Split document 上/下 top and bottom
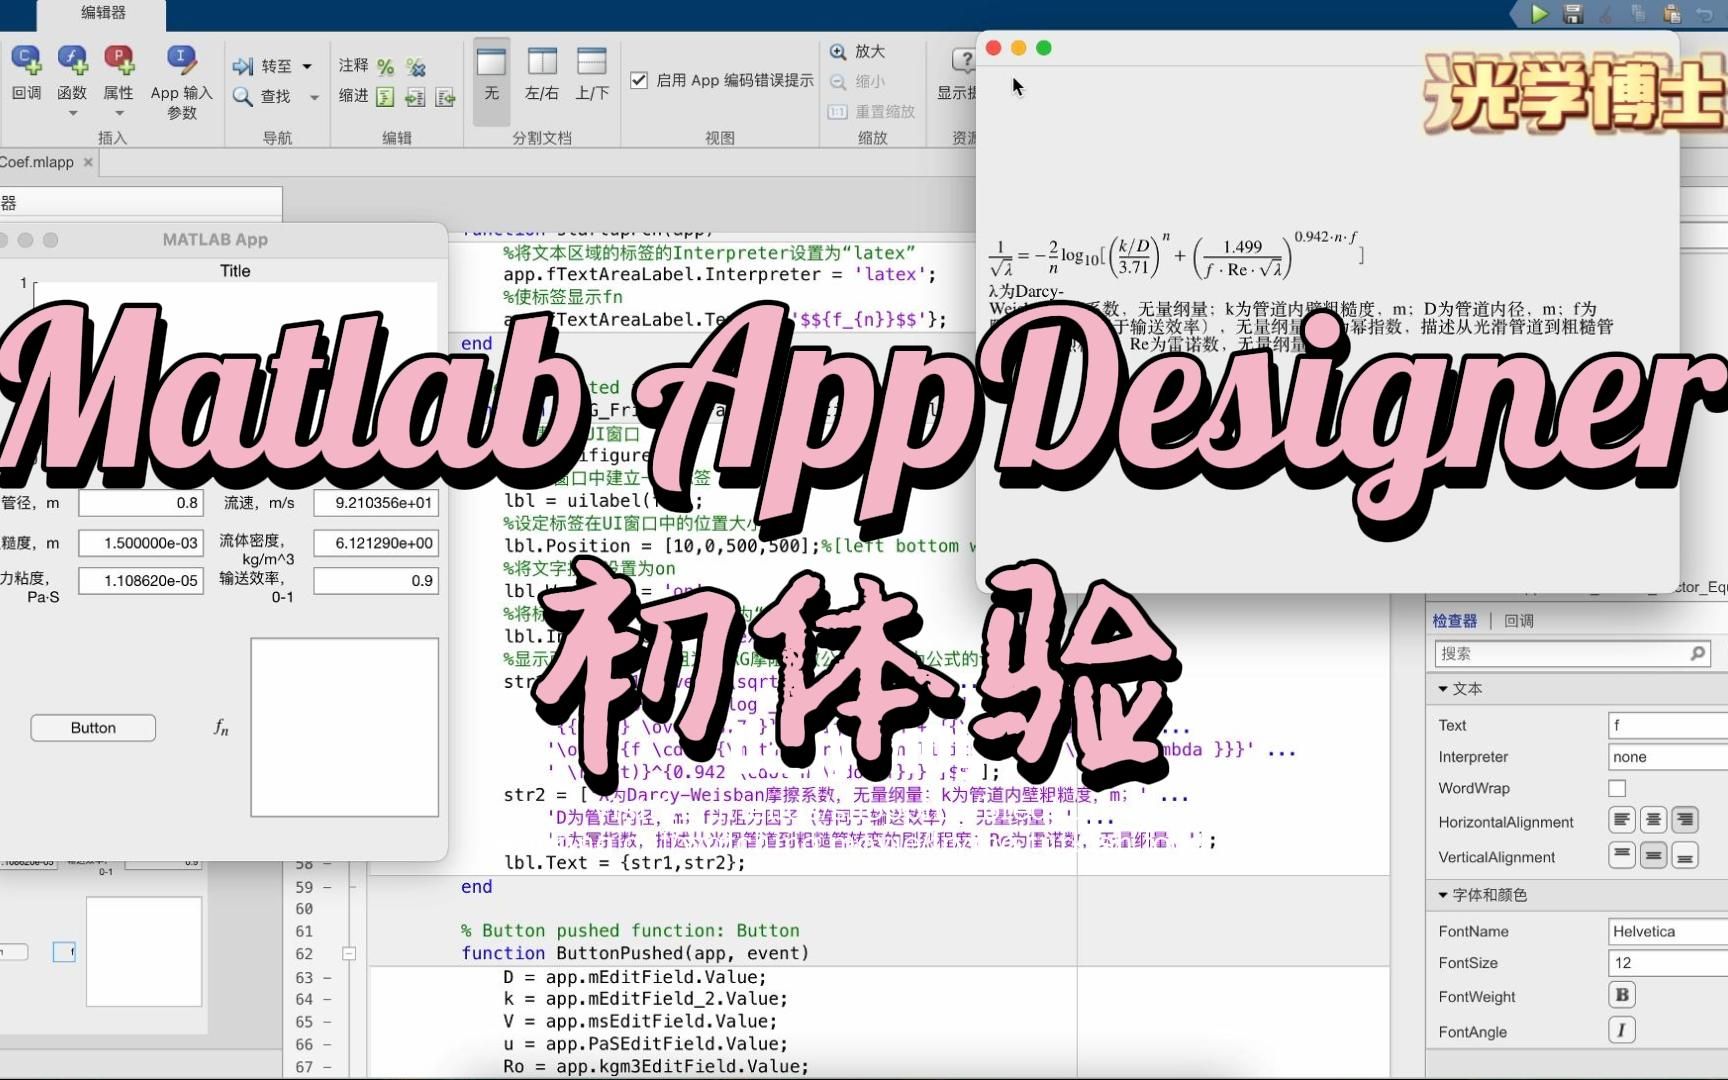 point(592,75)
